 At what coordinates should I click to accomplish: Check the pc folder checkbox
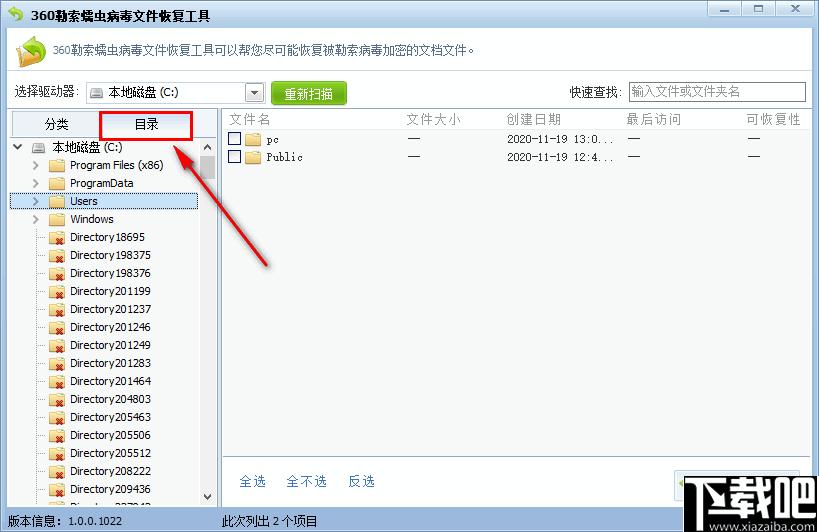click(x=235, y=138)
